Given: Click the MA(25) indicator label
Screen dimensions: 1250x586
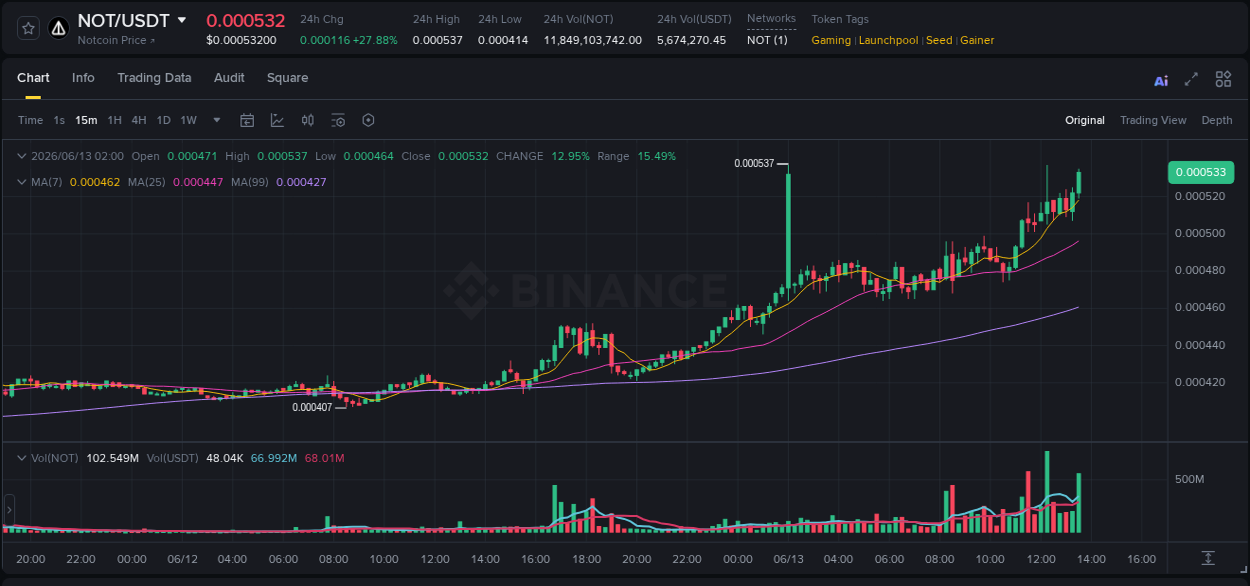Looking at the screenshot, I should [148, 182].
